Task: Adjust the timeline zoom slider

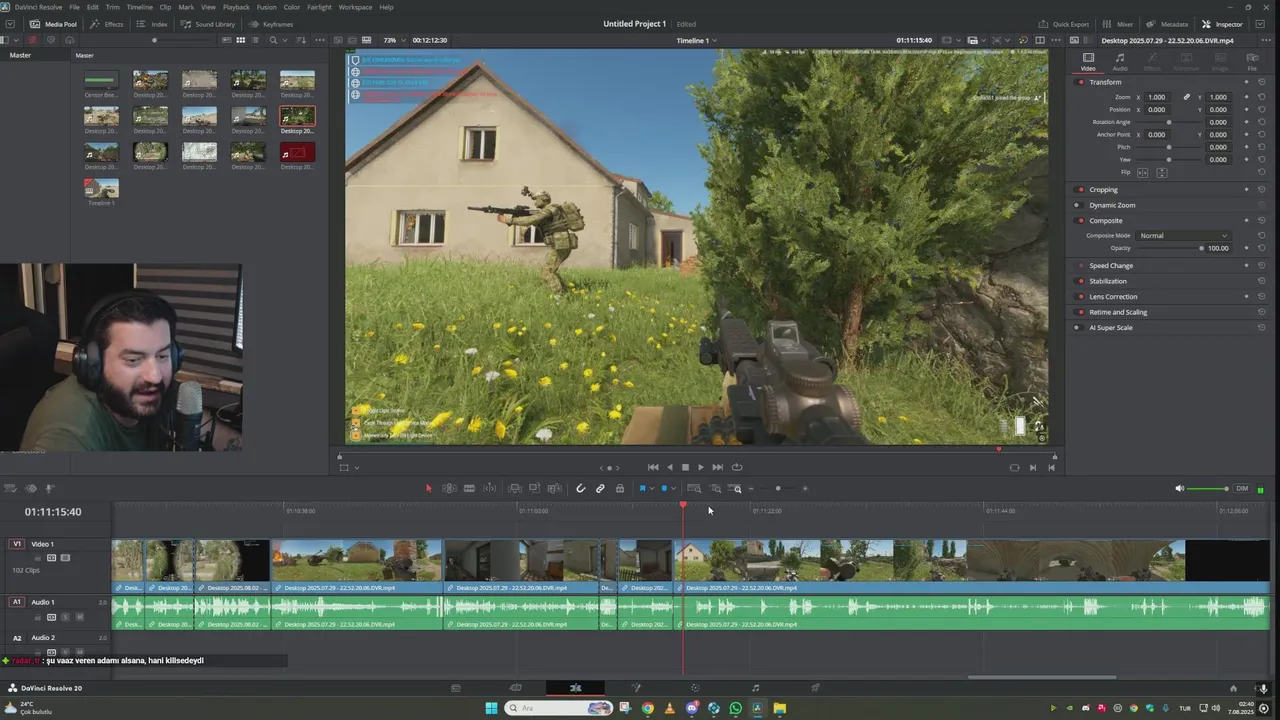Action: (x=778, y=488)
